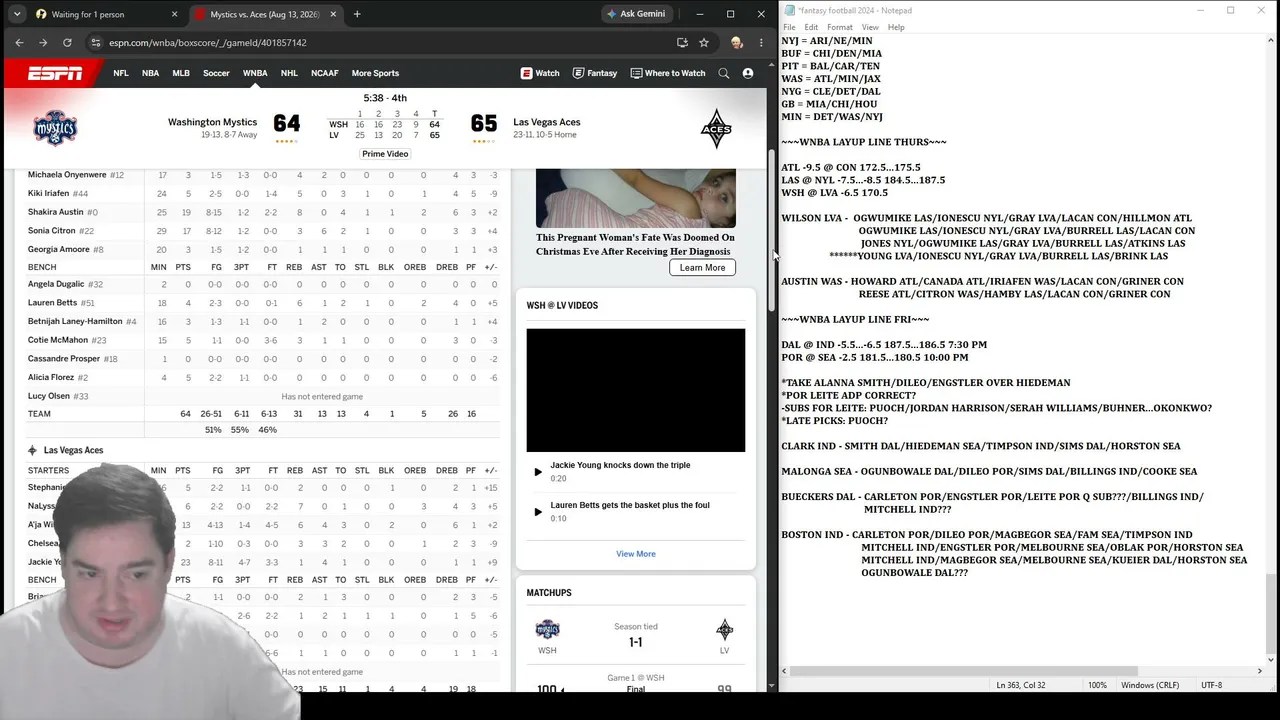Click the install app icon in address bar
The width and height of the screenshot is (1280, 720).
click(x=682, y=43)
